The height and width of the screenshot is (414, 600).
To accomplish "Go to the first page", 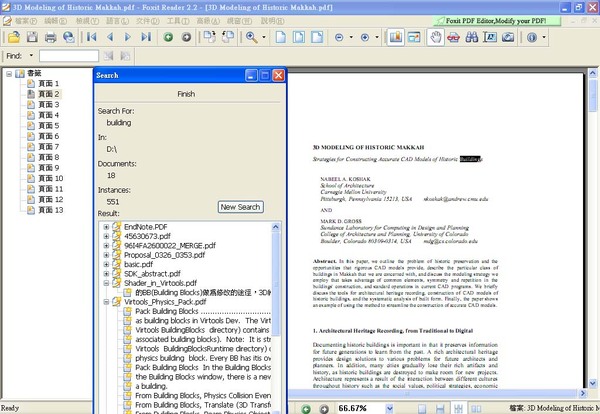I will point(91,37).
